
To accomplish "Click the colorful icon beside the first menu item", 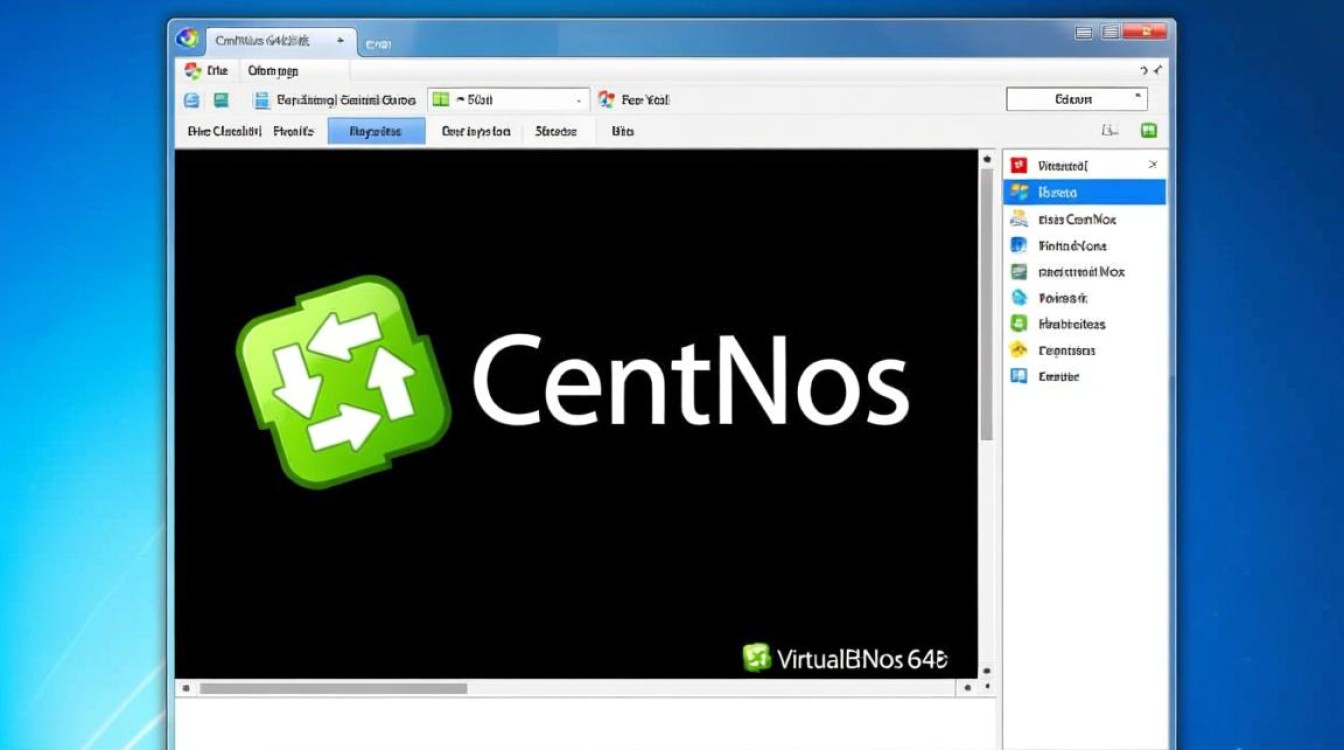I will [x=193, y=71].
